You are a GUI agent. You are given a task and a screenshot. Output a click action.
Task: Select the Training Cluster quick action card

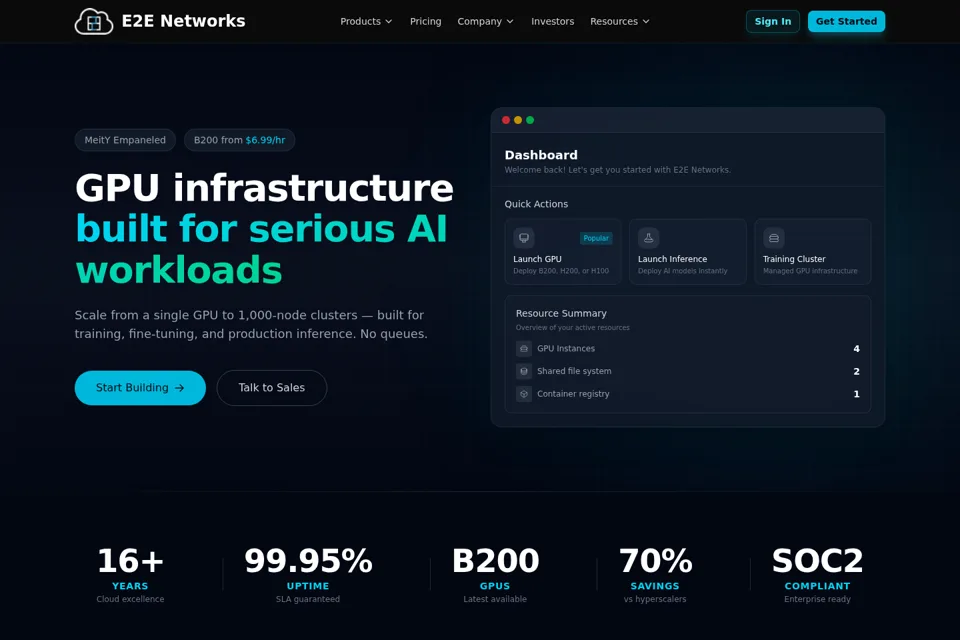pyautogui.click(x=812, y=252)
